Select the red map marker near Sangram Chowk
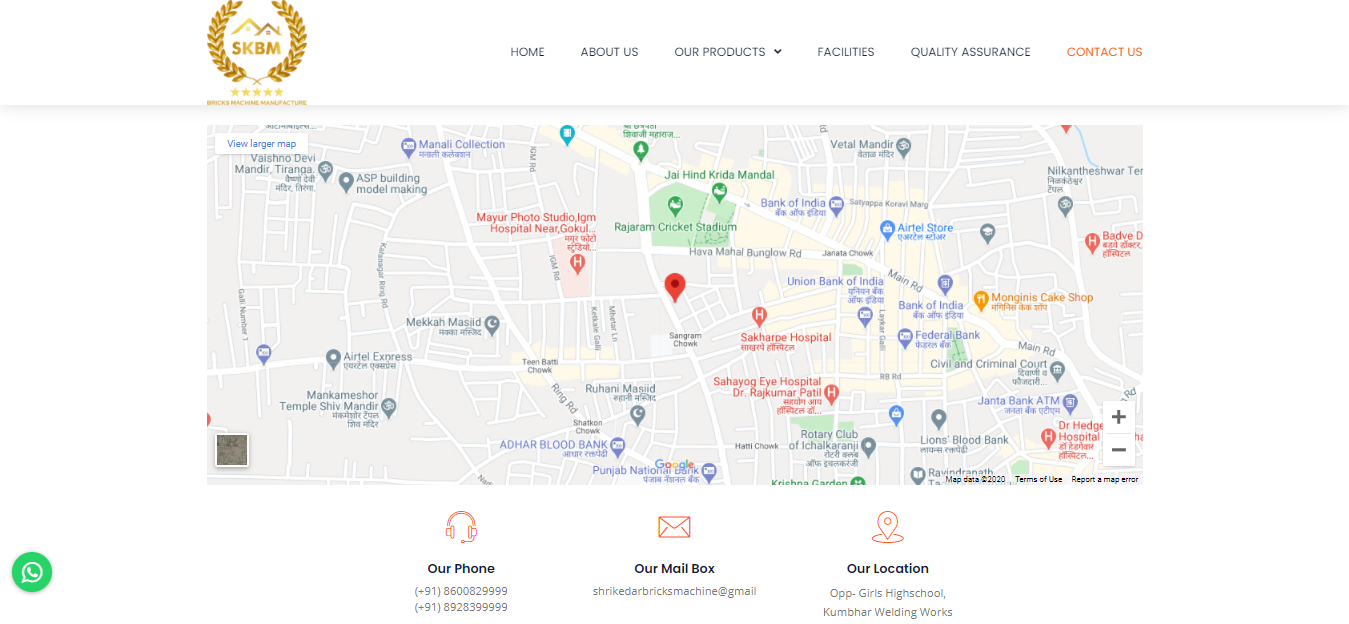Viewport: 1349px width, 624px height. (675, 287)
